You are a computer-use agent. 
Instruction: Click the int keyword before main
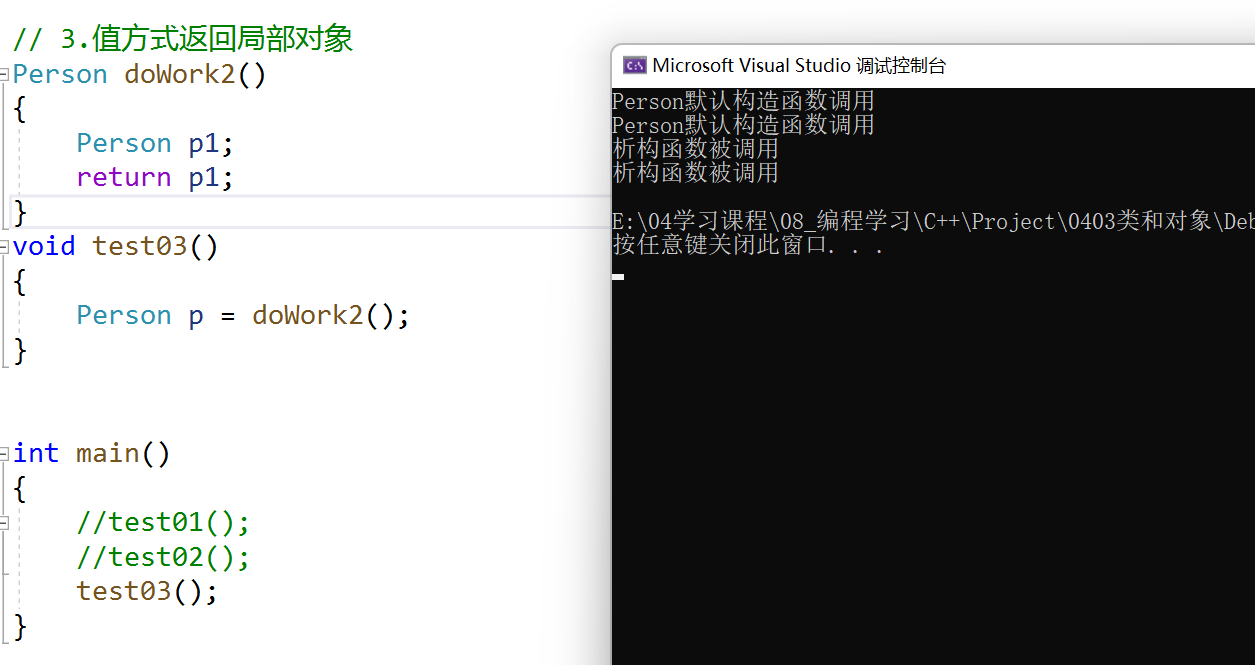(36, 454)
